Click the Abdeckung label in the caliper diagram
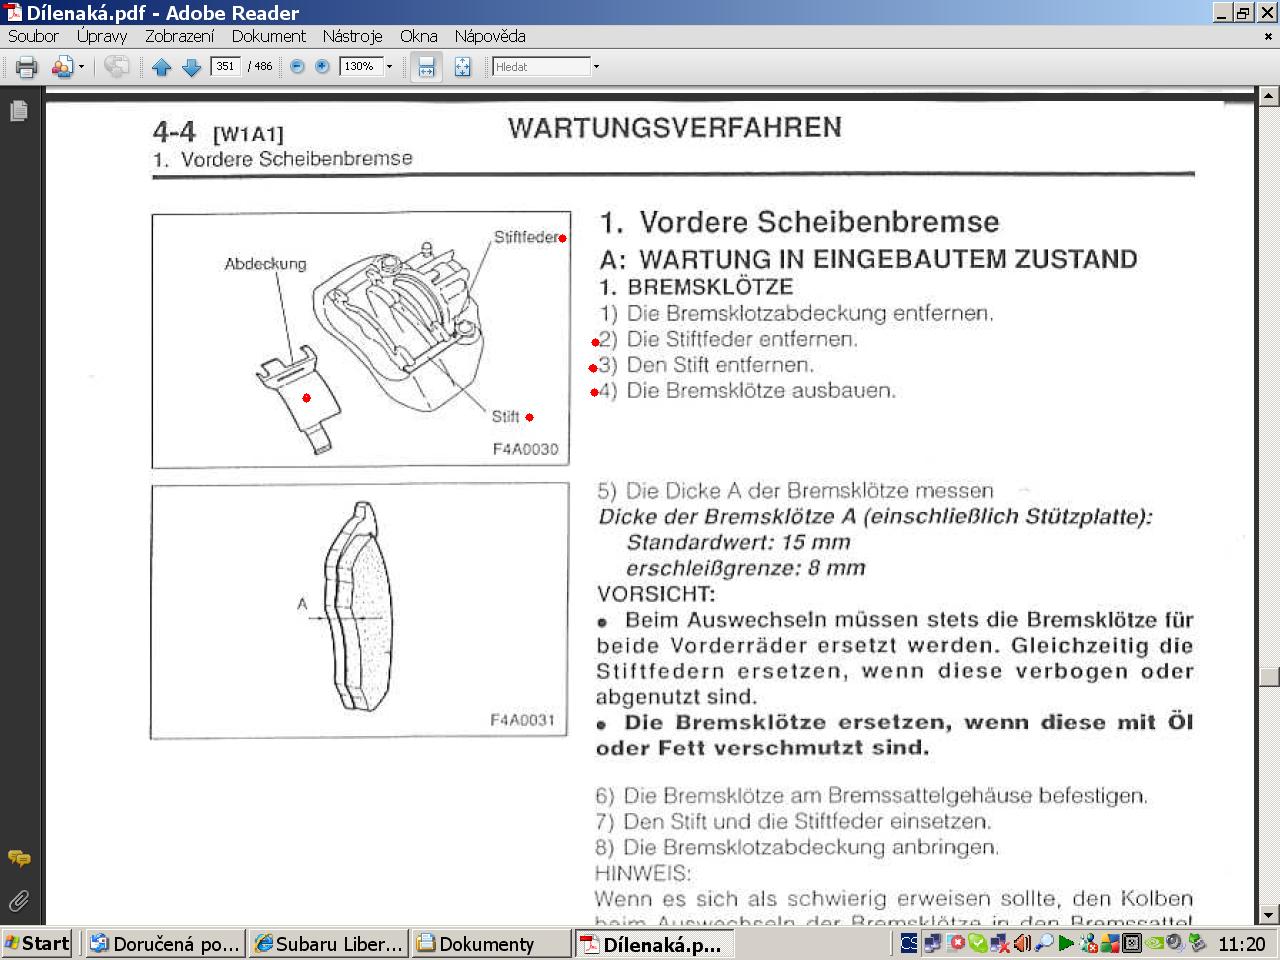 [x=265, y=264]
